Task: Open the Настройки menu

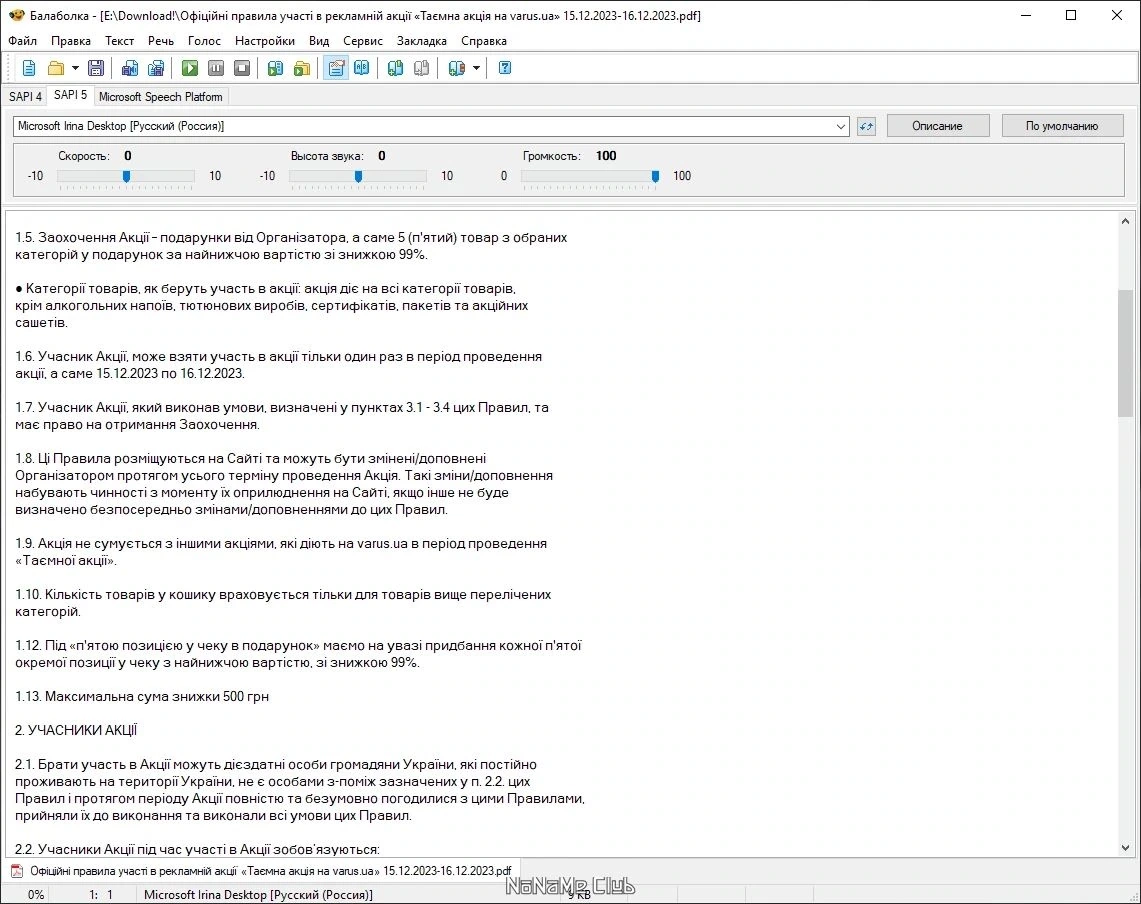Action: click(x=265, y=41)
